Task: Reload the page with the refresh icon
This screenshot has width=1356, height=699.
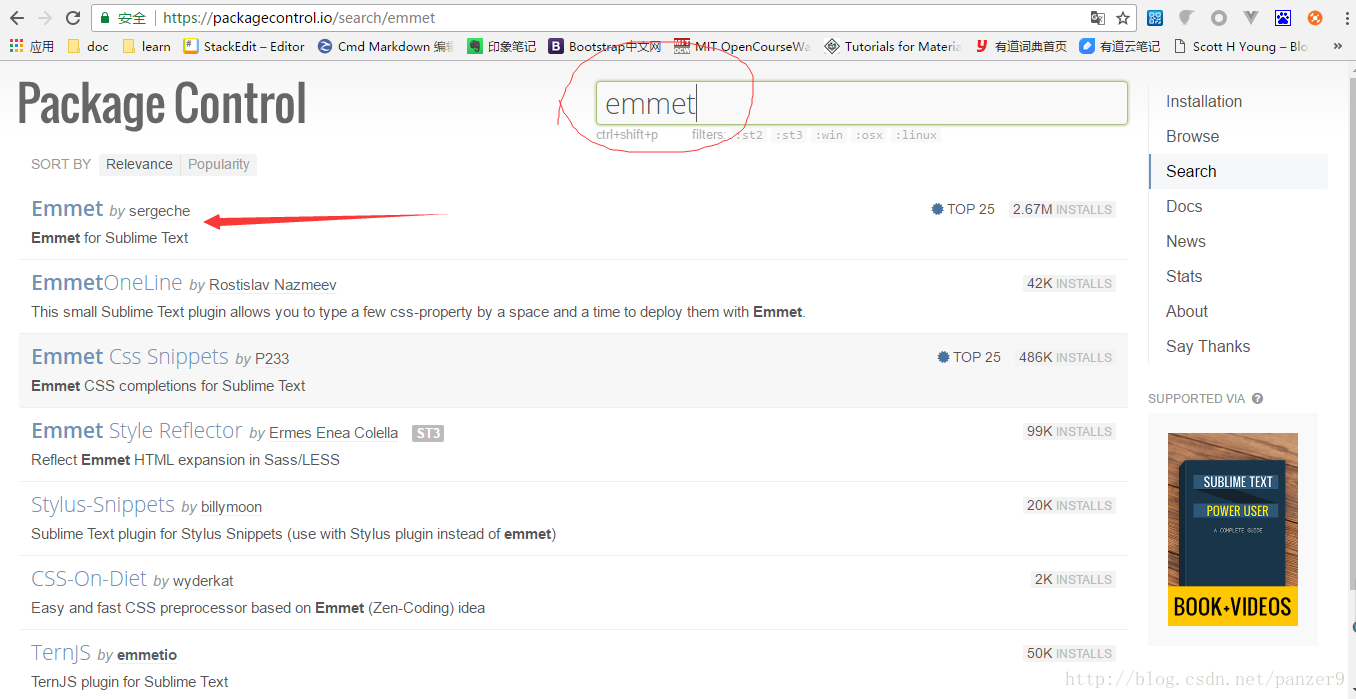Action: [x=72, y=18]
